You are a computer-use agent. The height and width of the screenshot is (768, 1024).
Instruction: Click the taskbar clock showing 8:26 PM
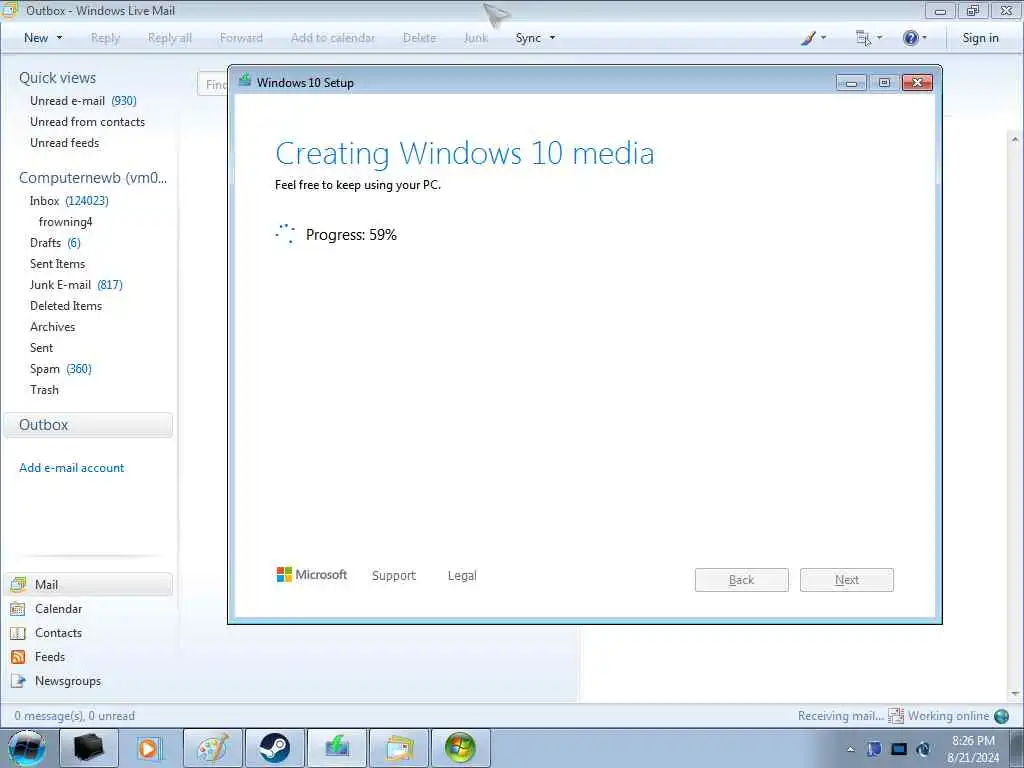pos(973,749)
